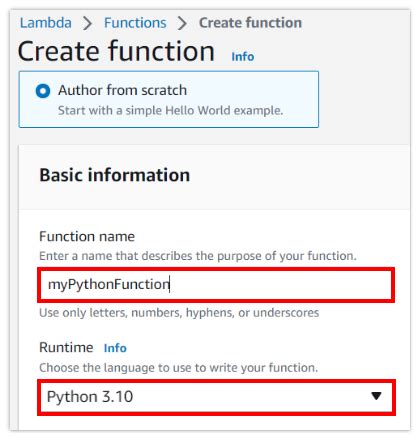Select the Hello World example option description
The height and width of the screenshot is (440, 420).
170,110
